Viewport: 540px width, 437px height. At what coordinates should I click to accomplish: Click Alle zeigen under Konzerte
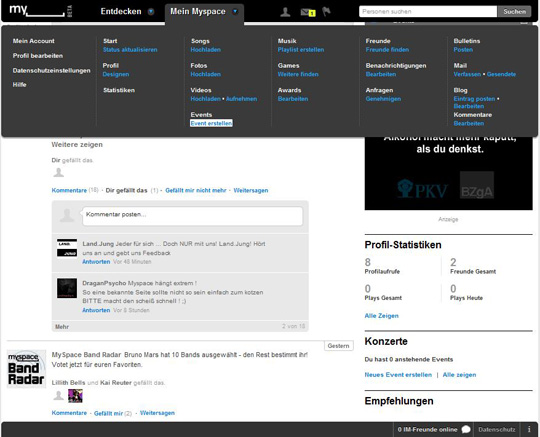(x=459, y=375)
